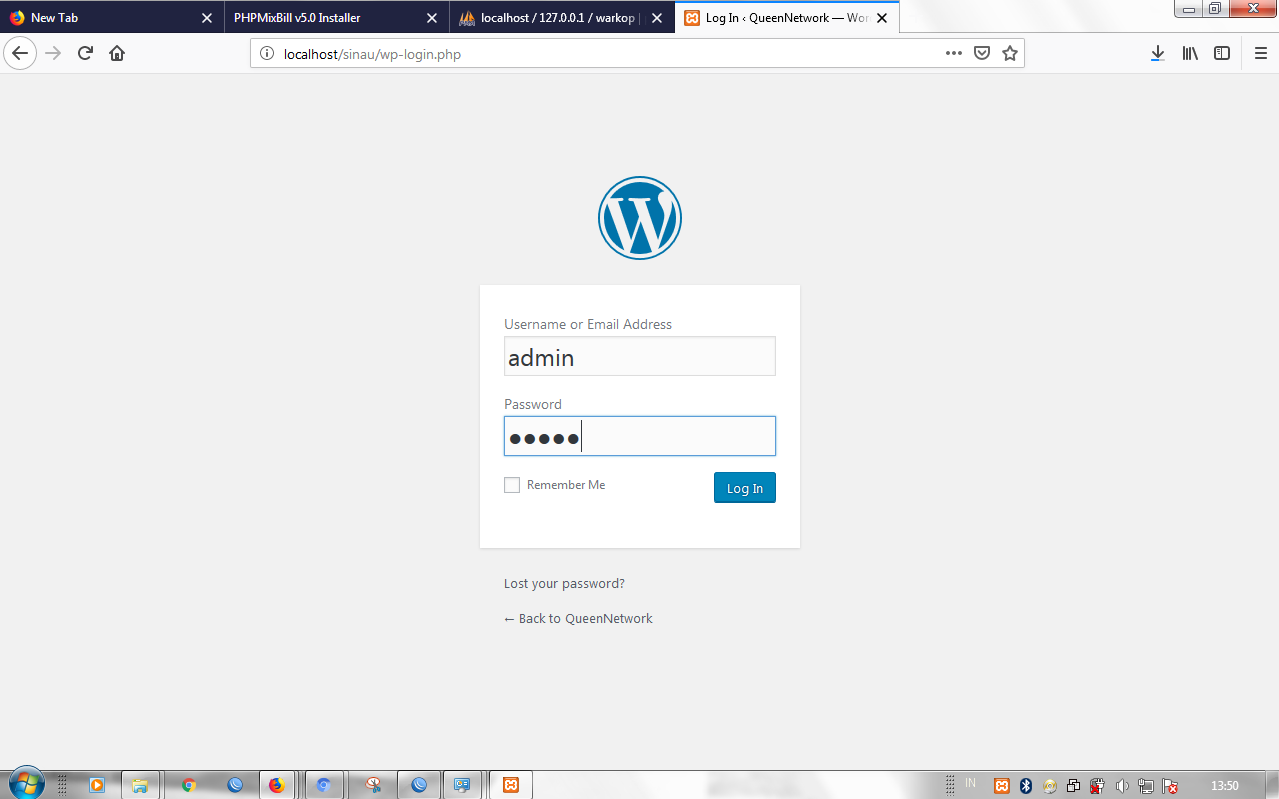Click the WordPress logo above the form
This screenshot has width=1279, height=799.
click(640, 218)
